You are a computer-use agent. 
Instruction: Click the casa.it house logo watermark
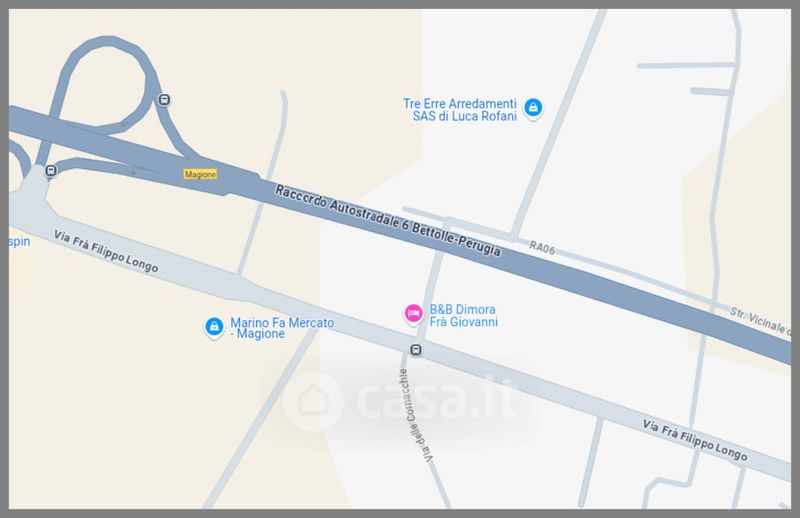313,401
